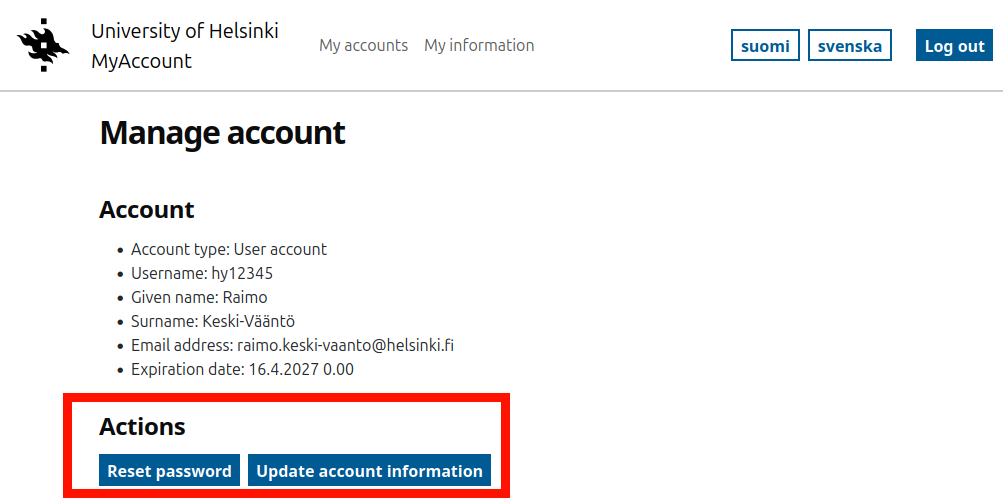
Task: Click the MyAccount site name in header
Action: pos(141,61)
